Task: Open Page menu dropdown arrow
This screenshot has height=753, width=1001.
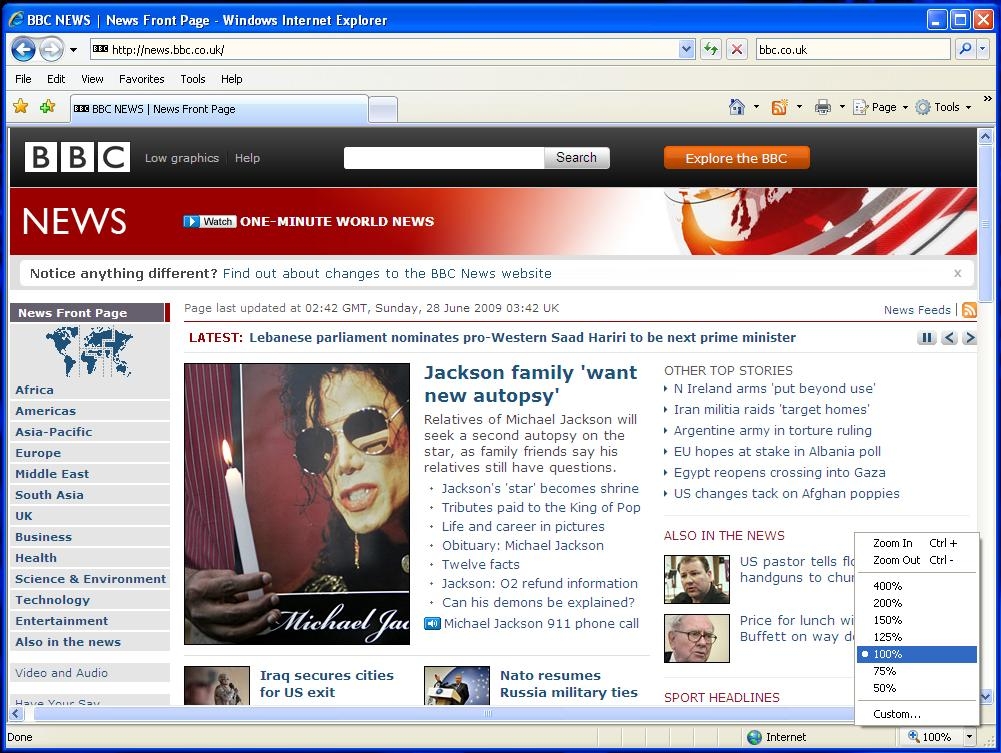Action: tap(905, 107)
